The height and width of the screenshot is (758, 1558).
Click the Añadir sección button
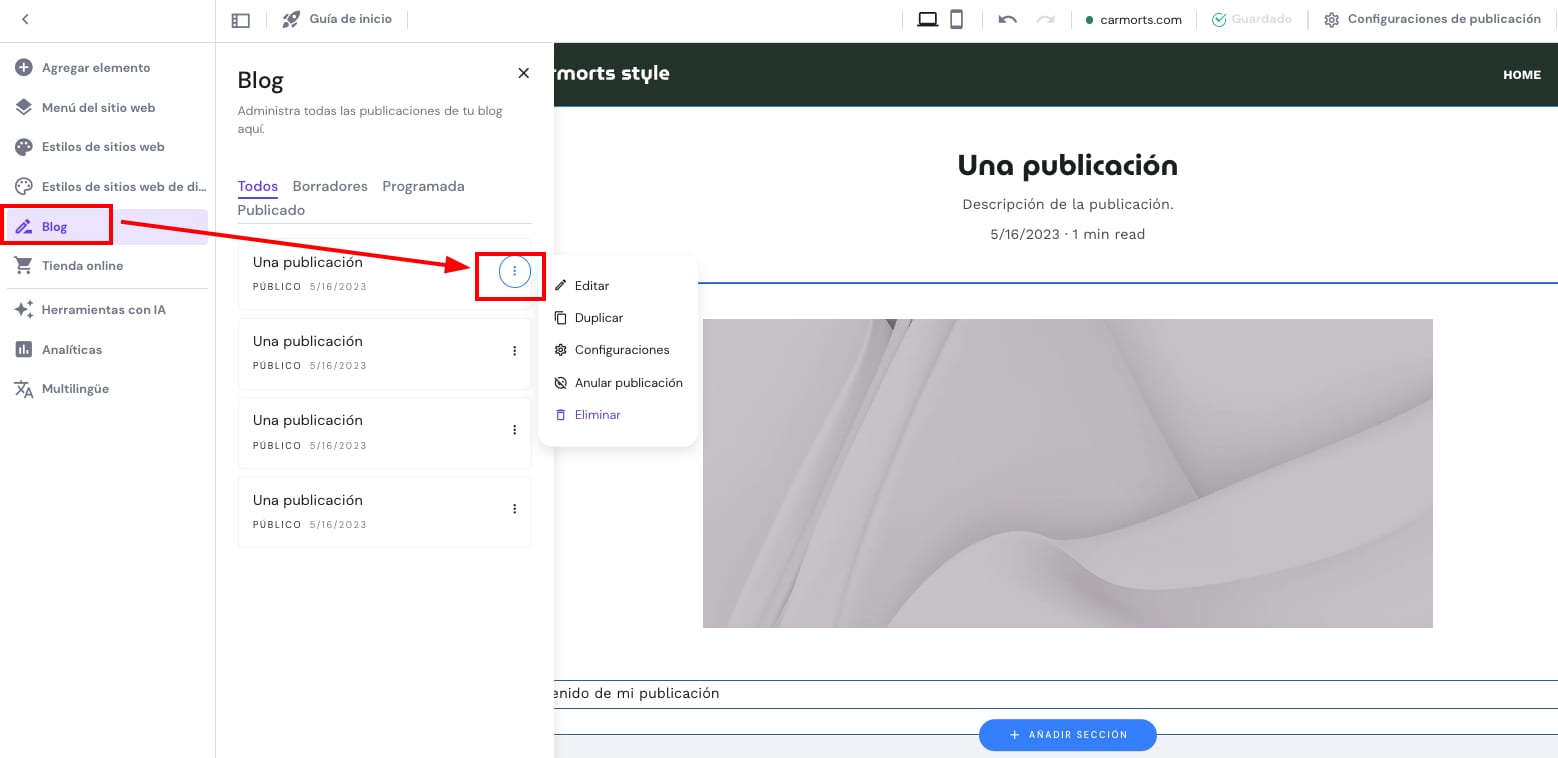[1067, 735]
